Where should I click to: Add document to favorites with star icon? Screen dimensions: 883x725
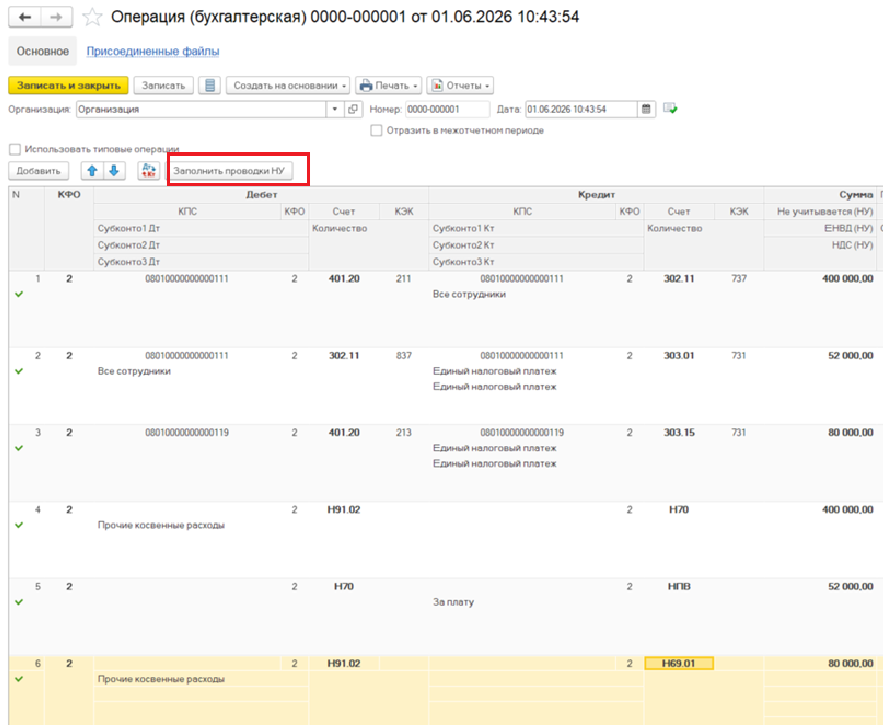92,17
